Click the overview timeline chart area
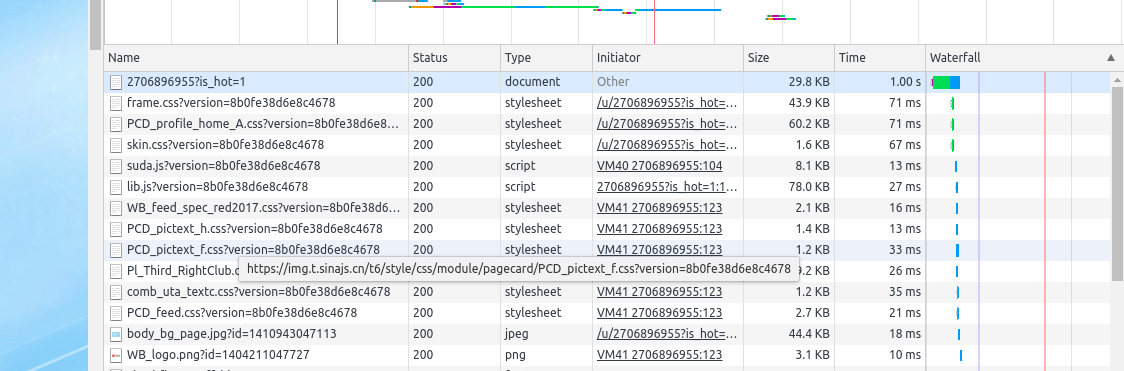 [614, 21]
